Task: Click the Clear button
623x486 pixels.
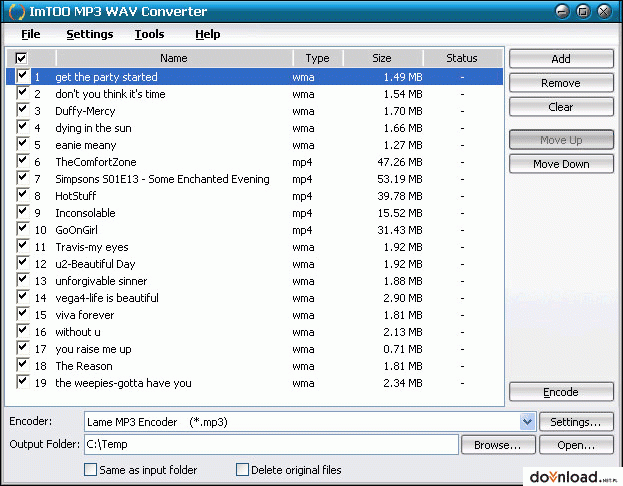Action: [561, 107]
